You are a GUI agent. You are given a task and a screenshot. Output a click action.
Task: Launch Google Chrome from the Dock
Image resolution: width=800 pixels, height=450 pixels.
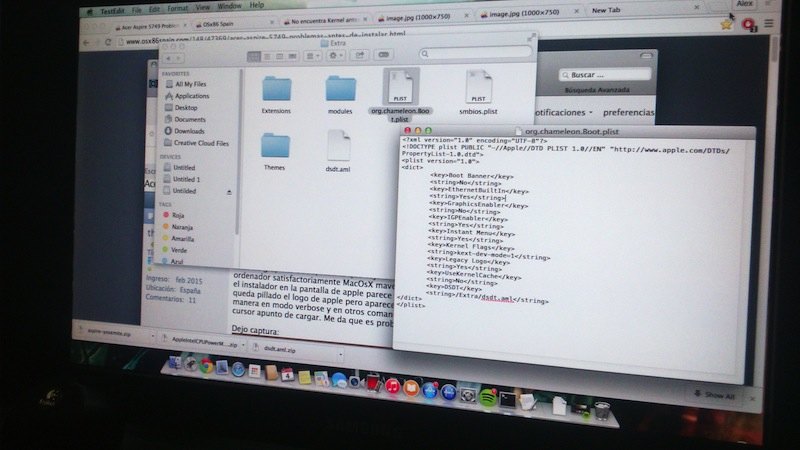[x=206, y=366]
